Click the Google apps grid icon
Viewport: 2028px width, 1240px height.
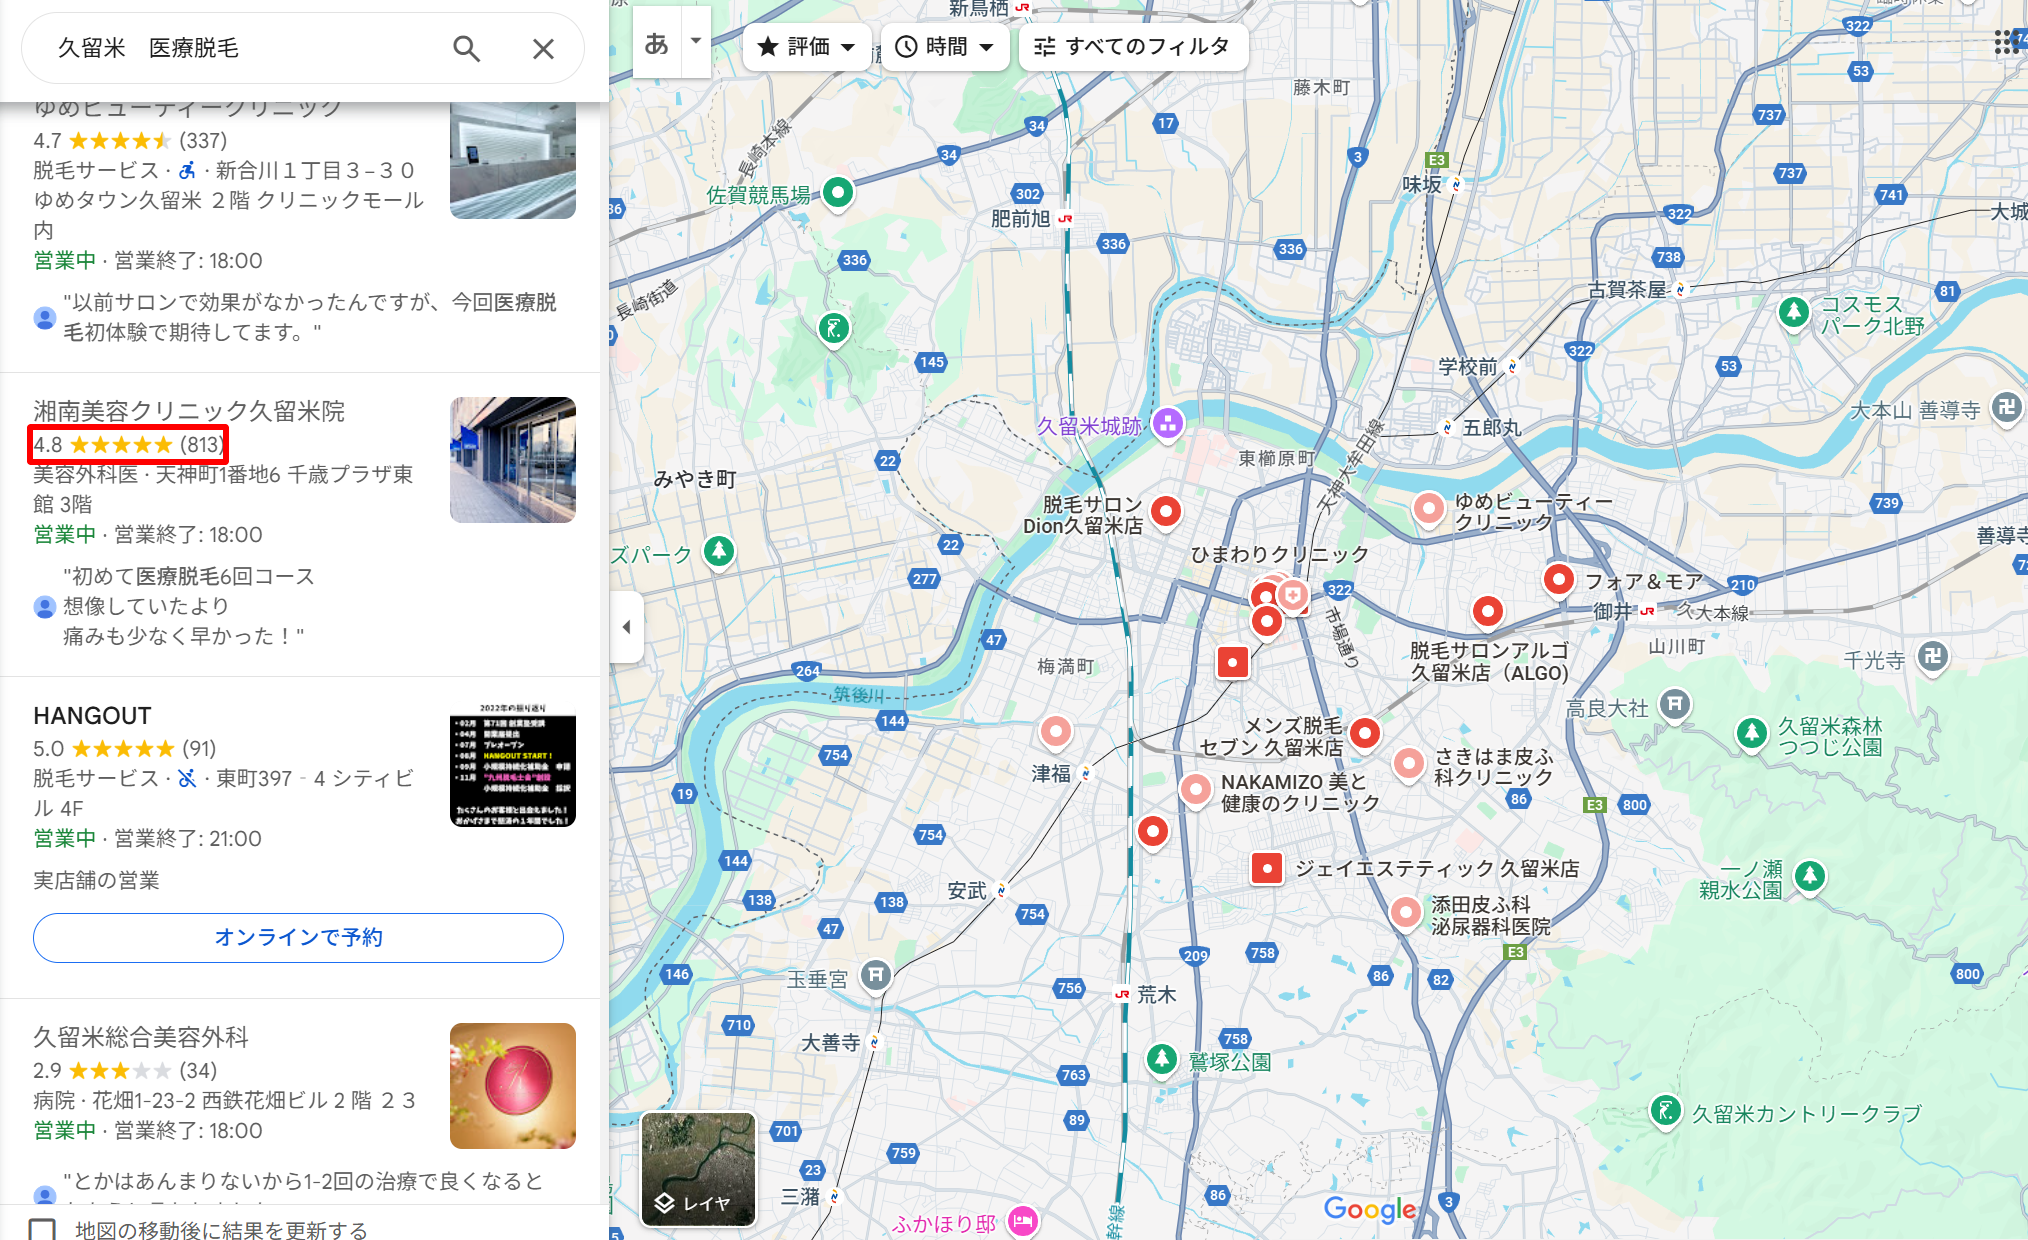pyautogui.click(x=2005, y=42)
